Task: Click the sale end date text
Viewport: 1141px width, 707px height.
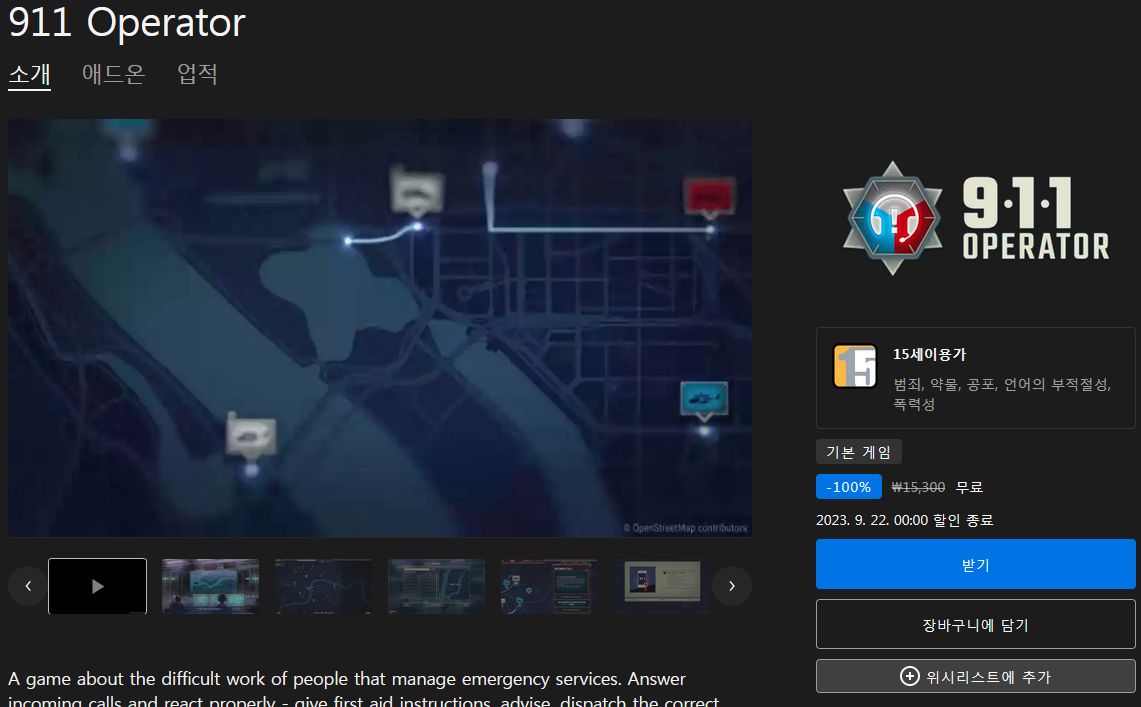Action: (x=905, y=520)
